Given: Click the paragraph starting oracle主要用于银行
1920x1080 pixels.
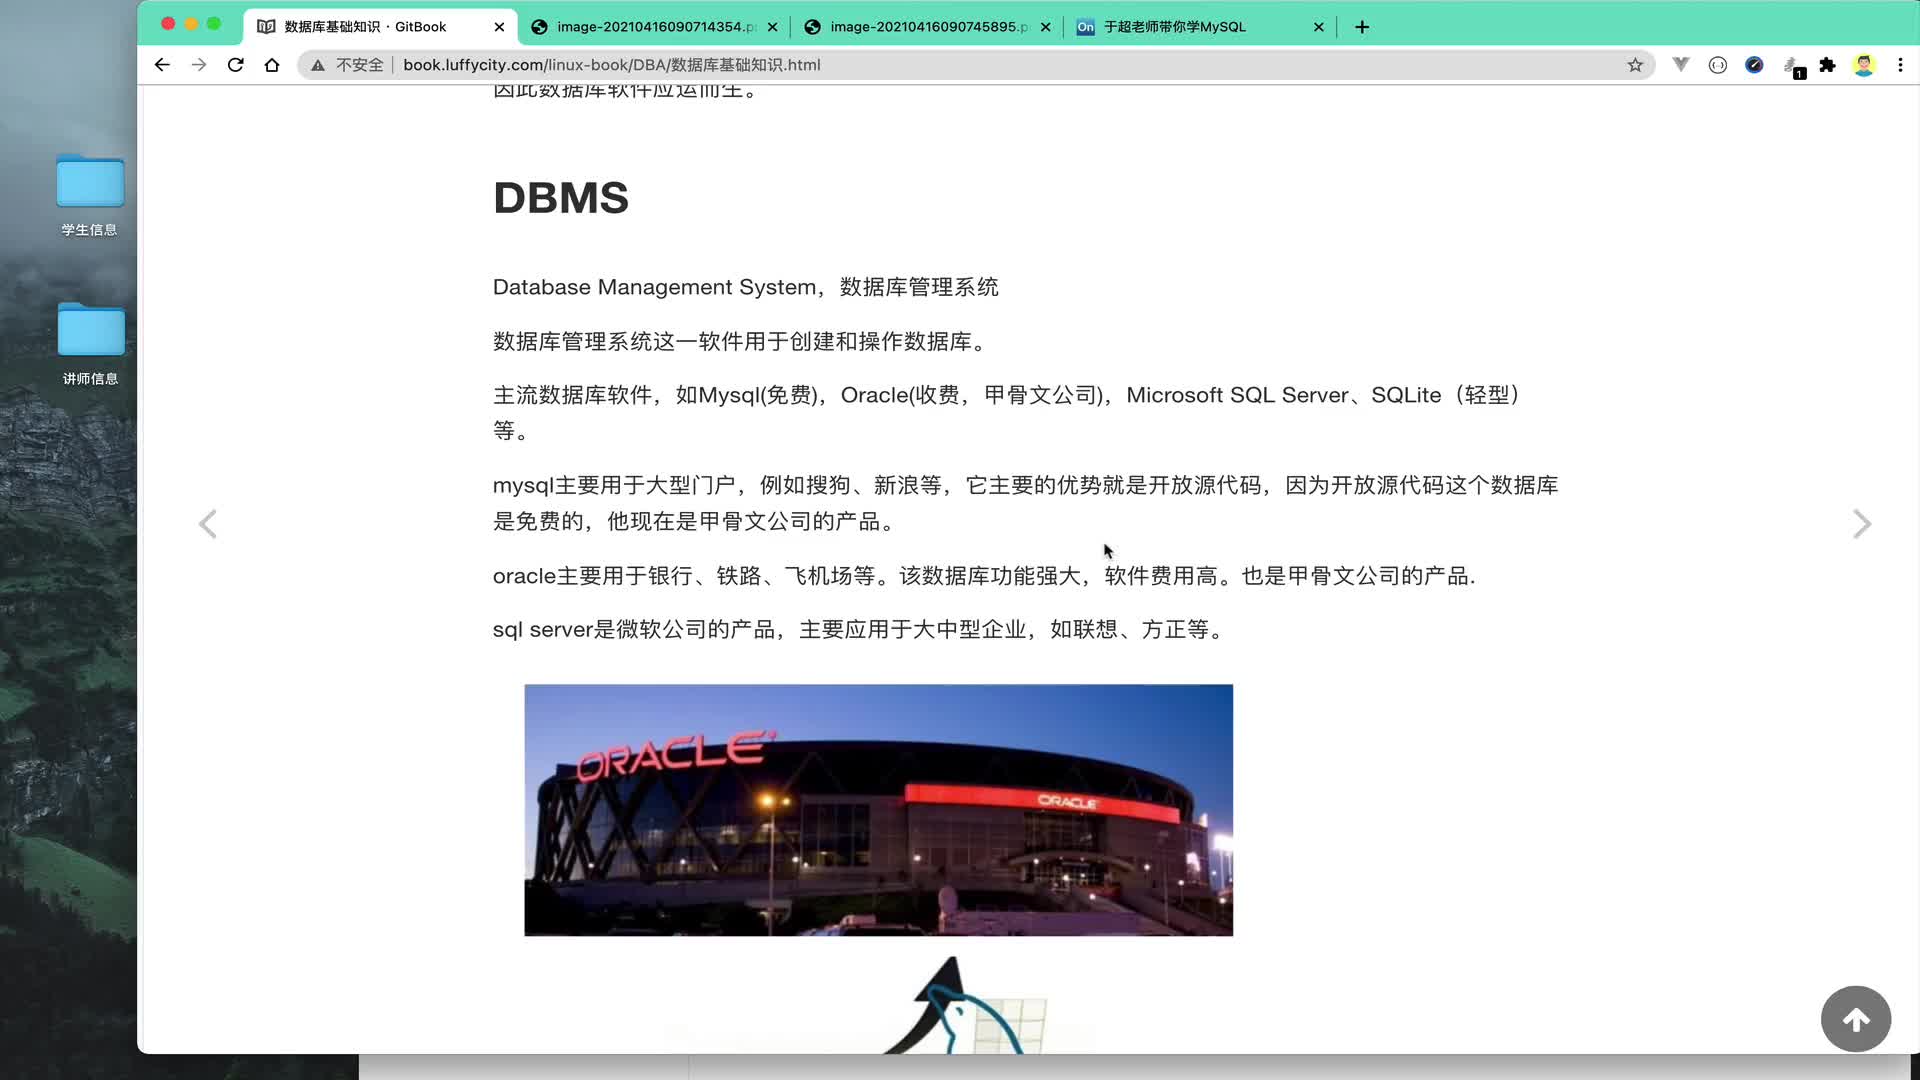Looking at the screenshot, I should [984, 576].
